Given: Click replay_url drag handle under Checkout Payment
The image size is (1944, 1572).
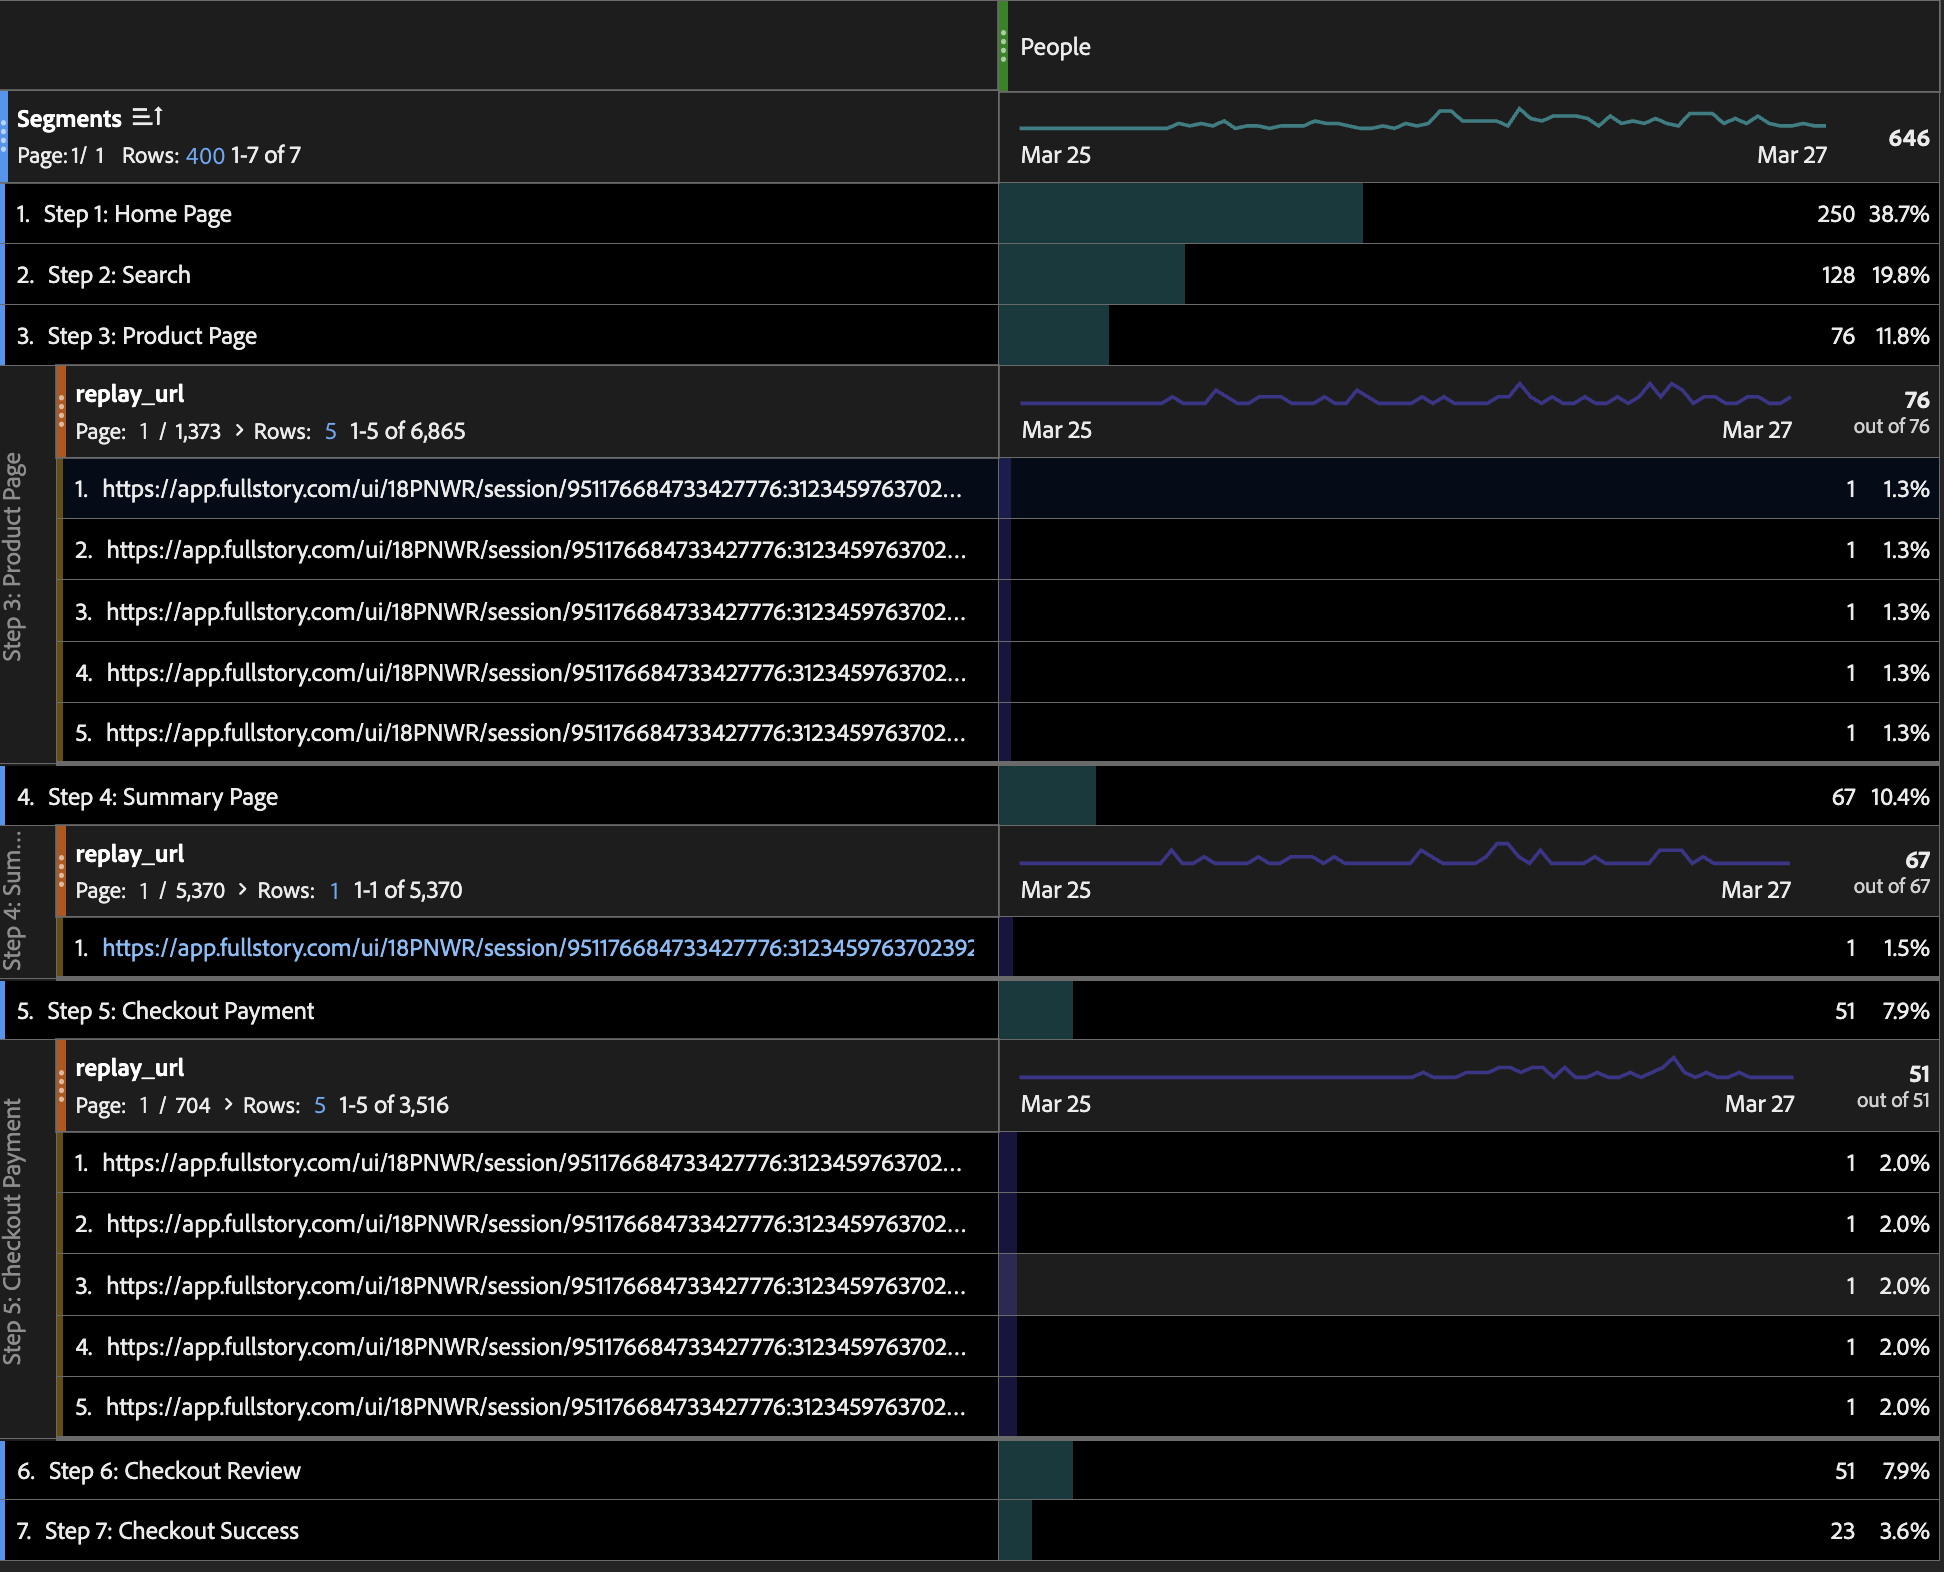Looking at the screenshot, I should pyautogui.click(x=61, y=1086).
